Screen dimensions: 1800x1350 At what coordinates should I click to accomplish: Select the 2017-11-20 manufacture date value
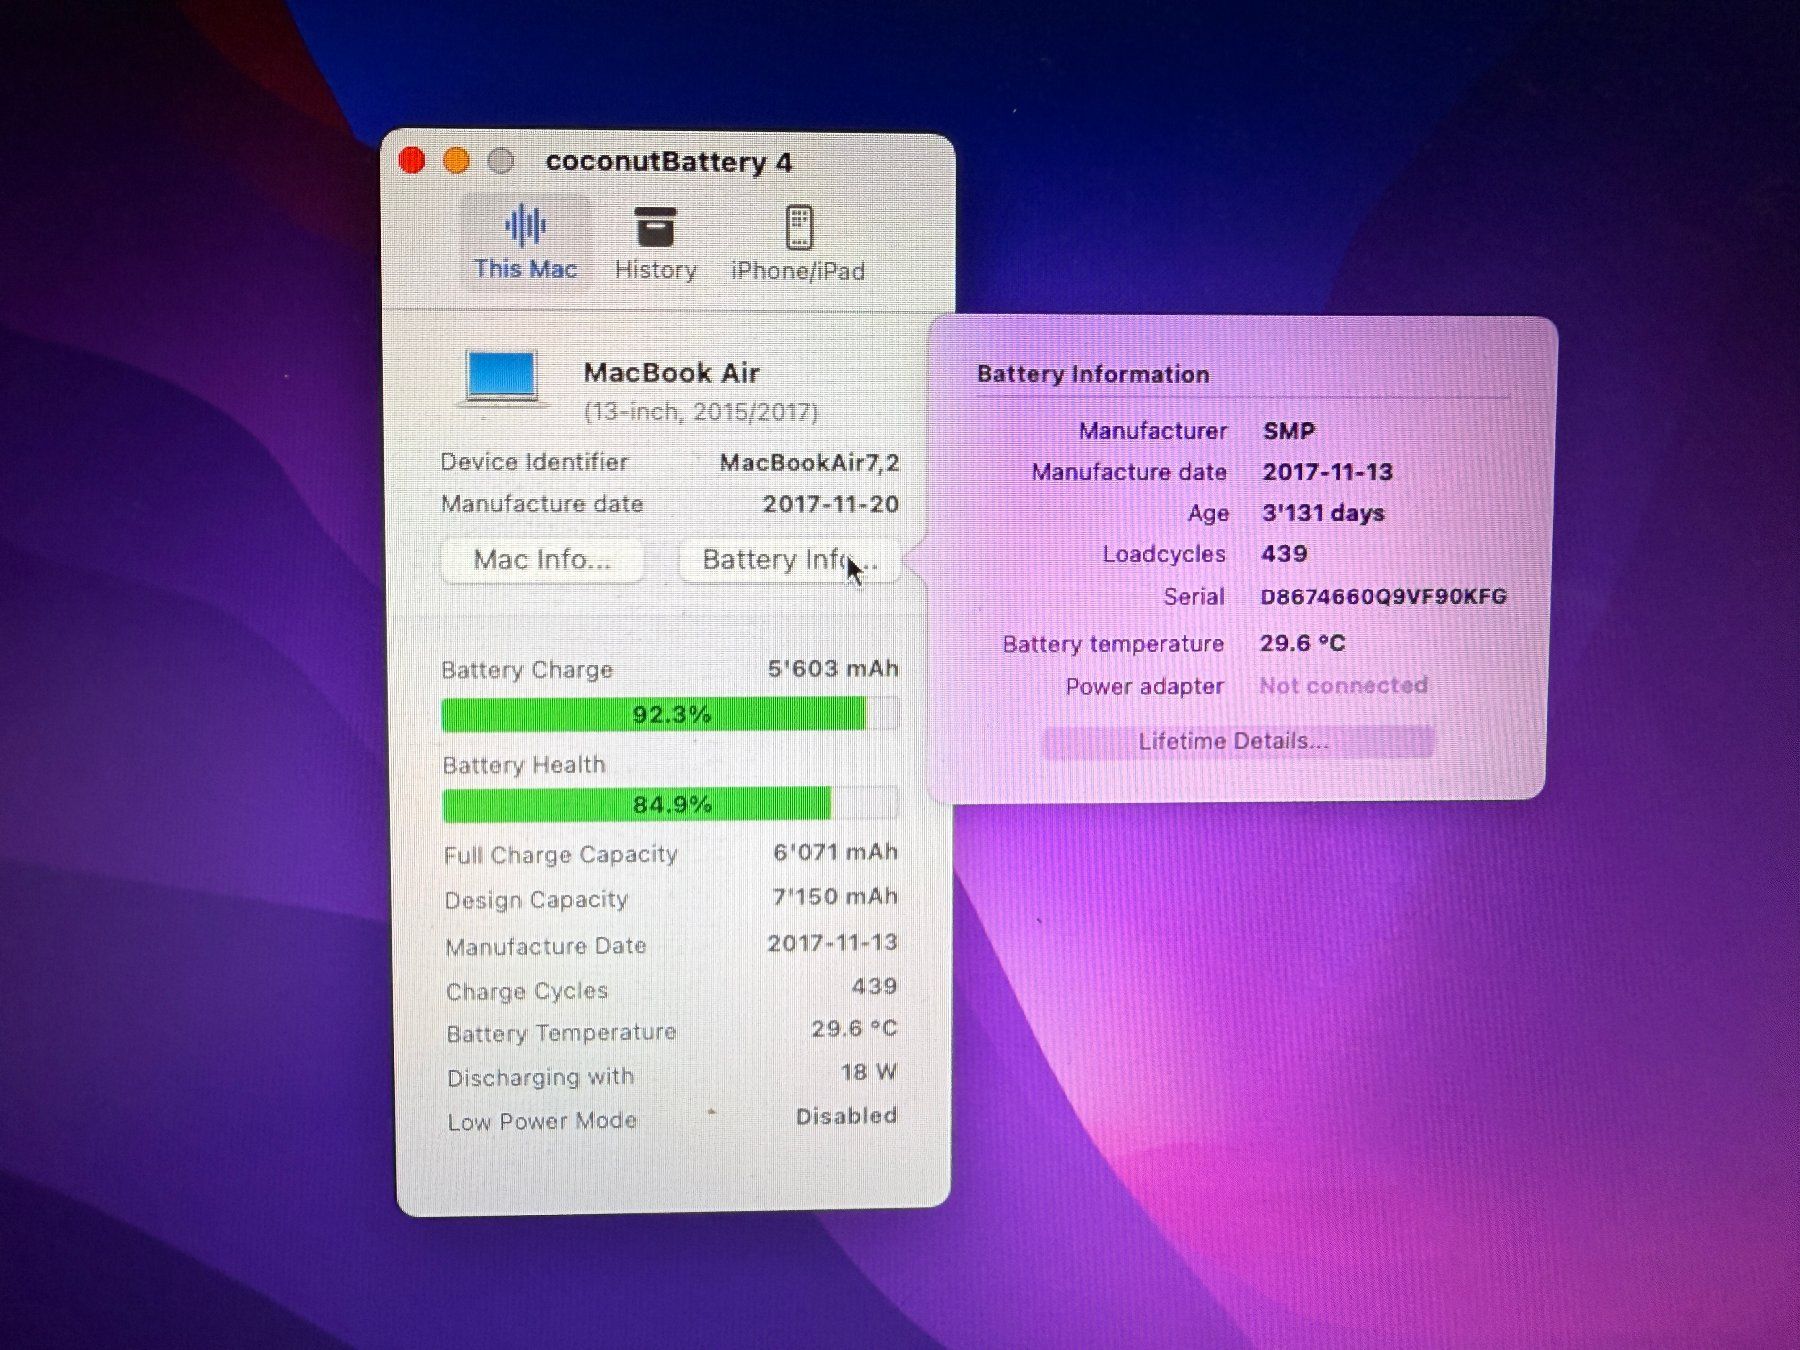831,504
